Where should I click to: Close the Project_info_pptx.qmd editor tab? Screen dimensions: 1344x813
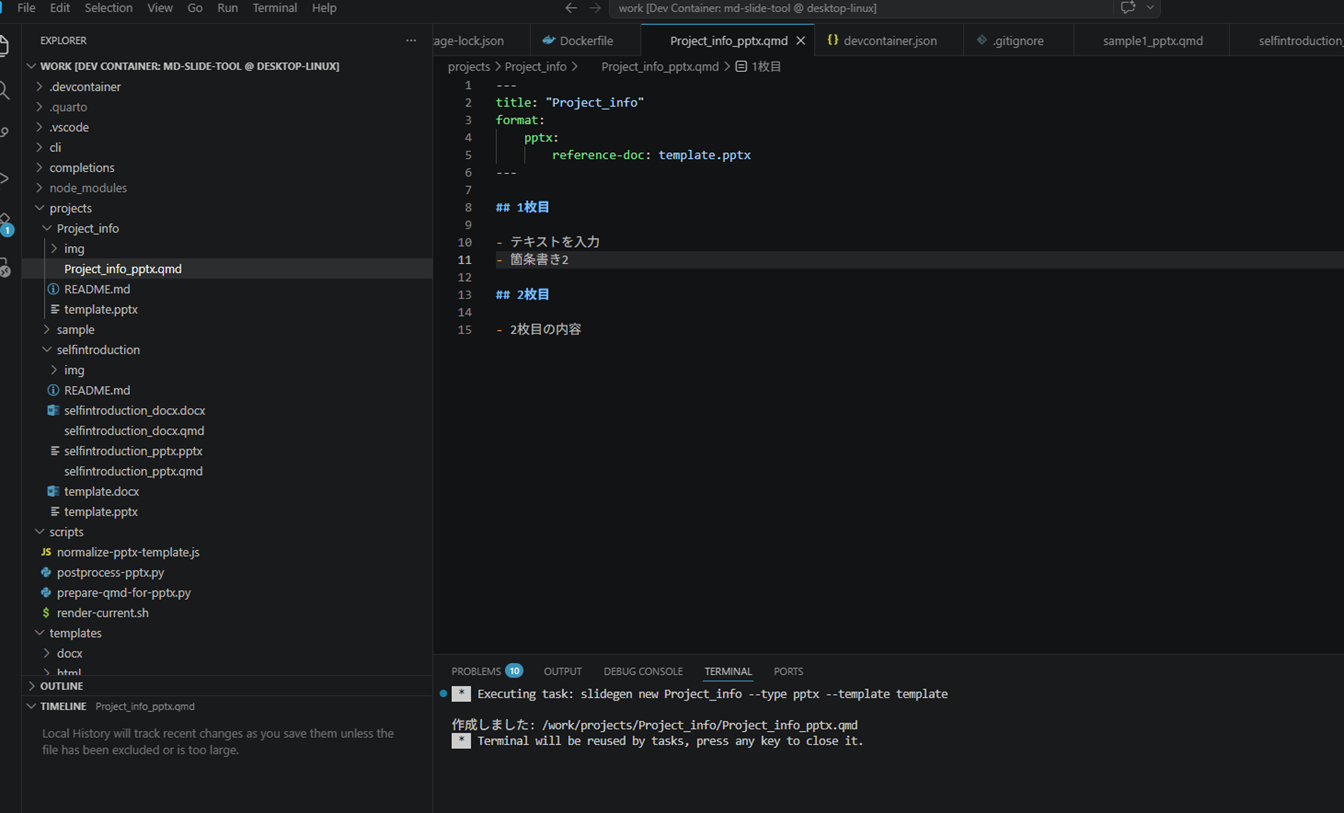pyautogui.click(x=800, y=41)
